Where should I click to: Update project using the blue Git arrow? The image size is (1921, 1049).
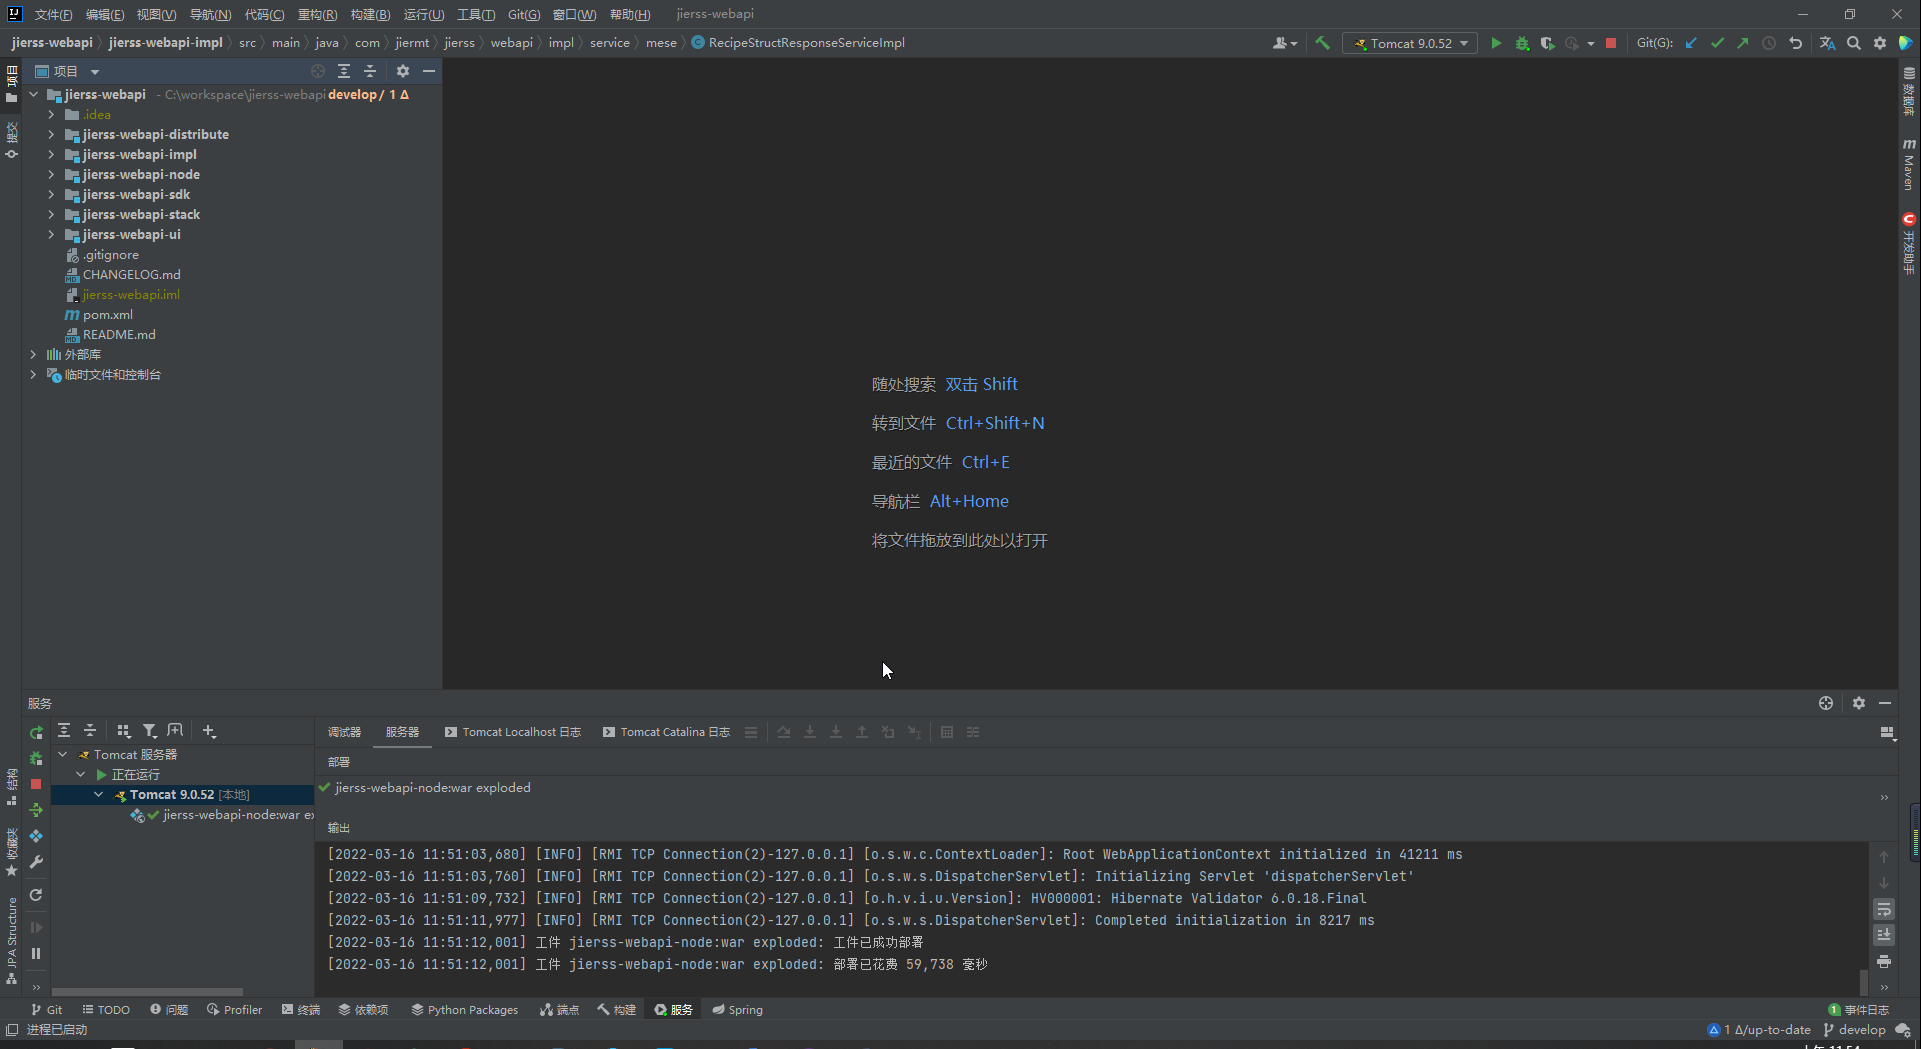(1691, 43)
